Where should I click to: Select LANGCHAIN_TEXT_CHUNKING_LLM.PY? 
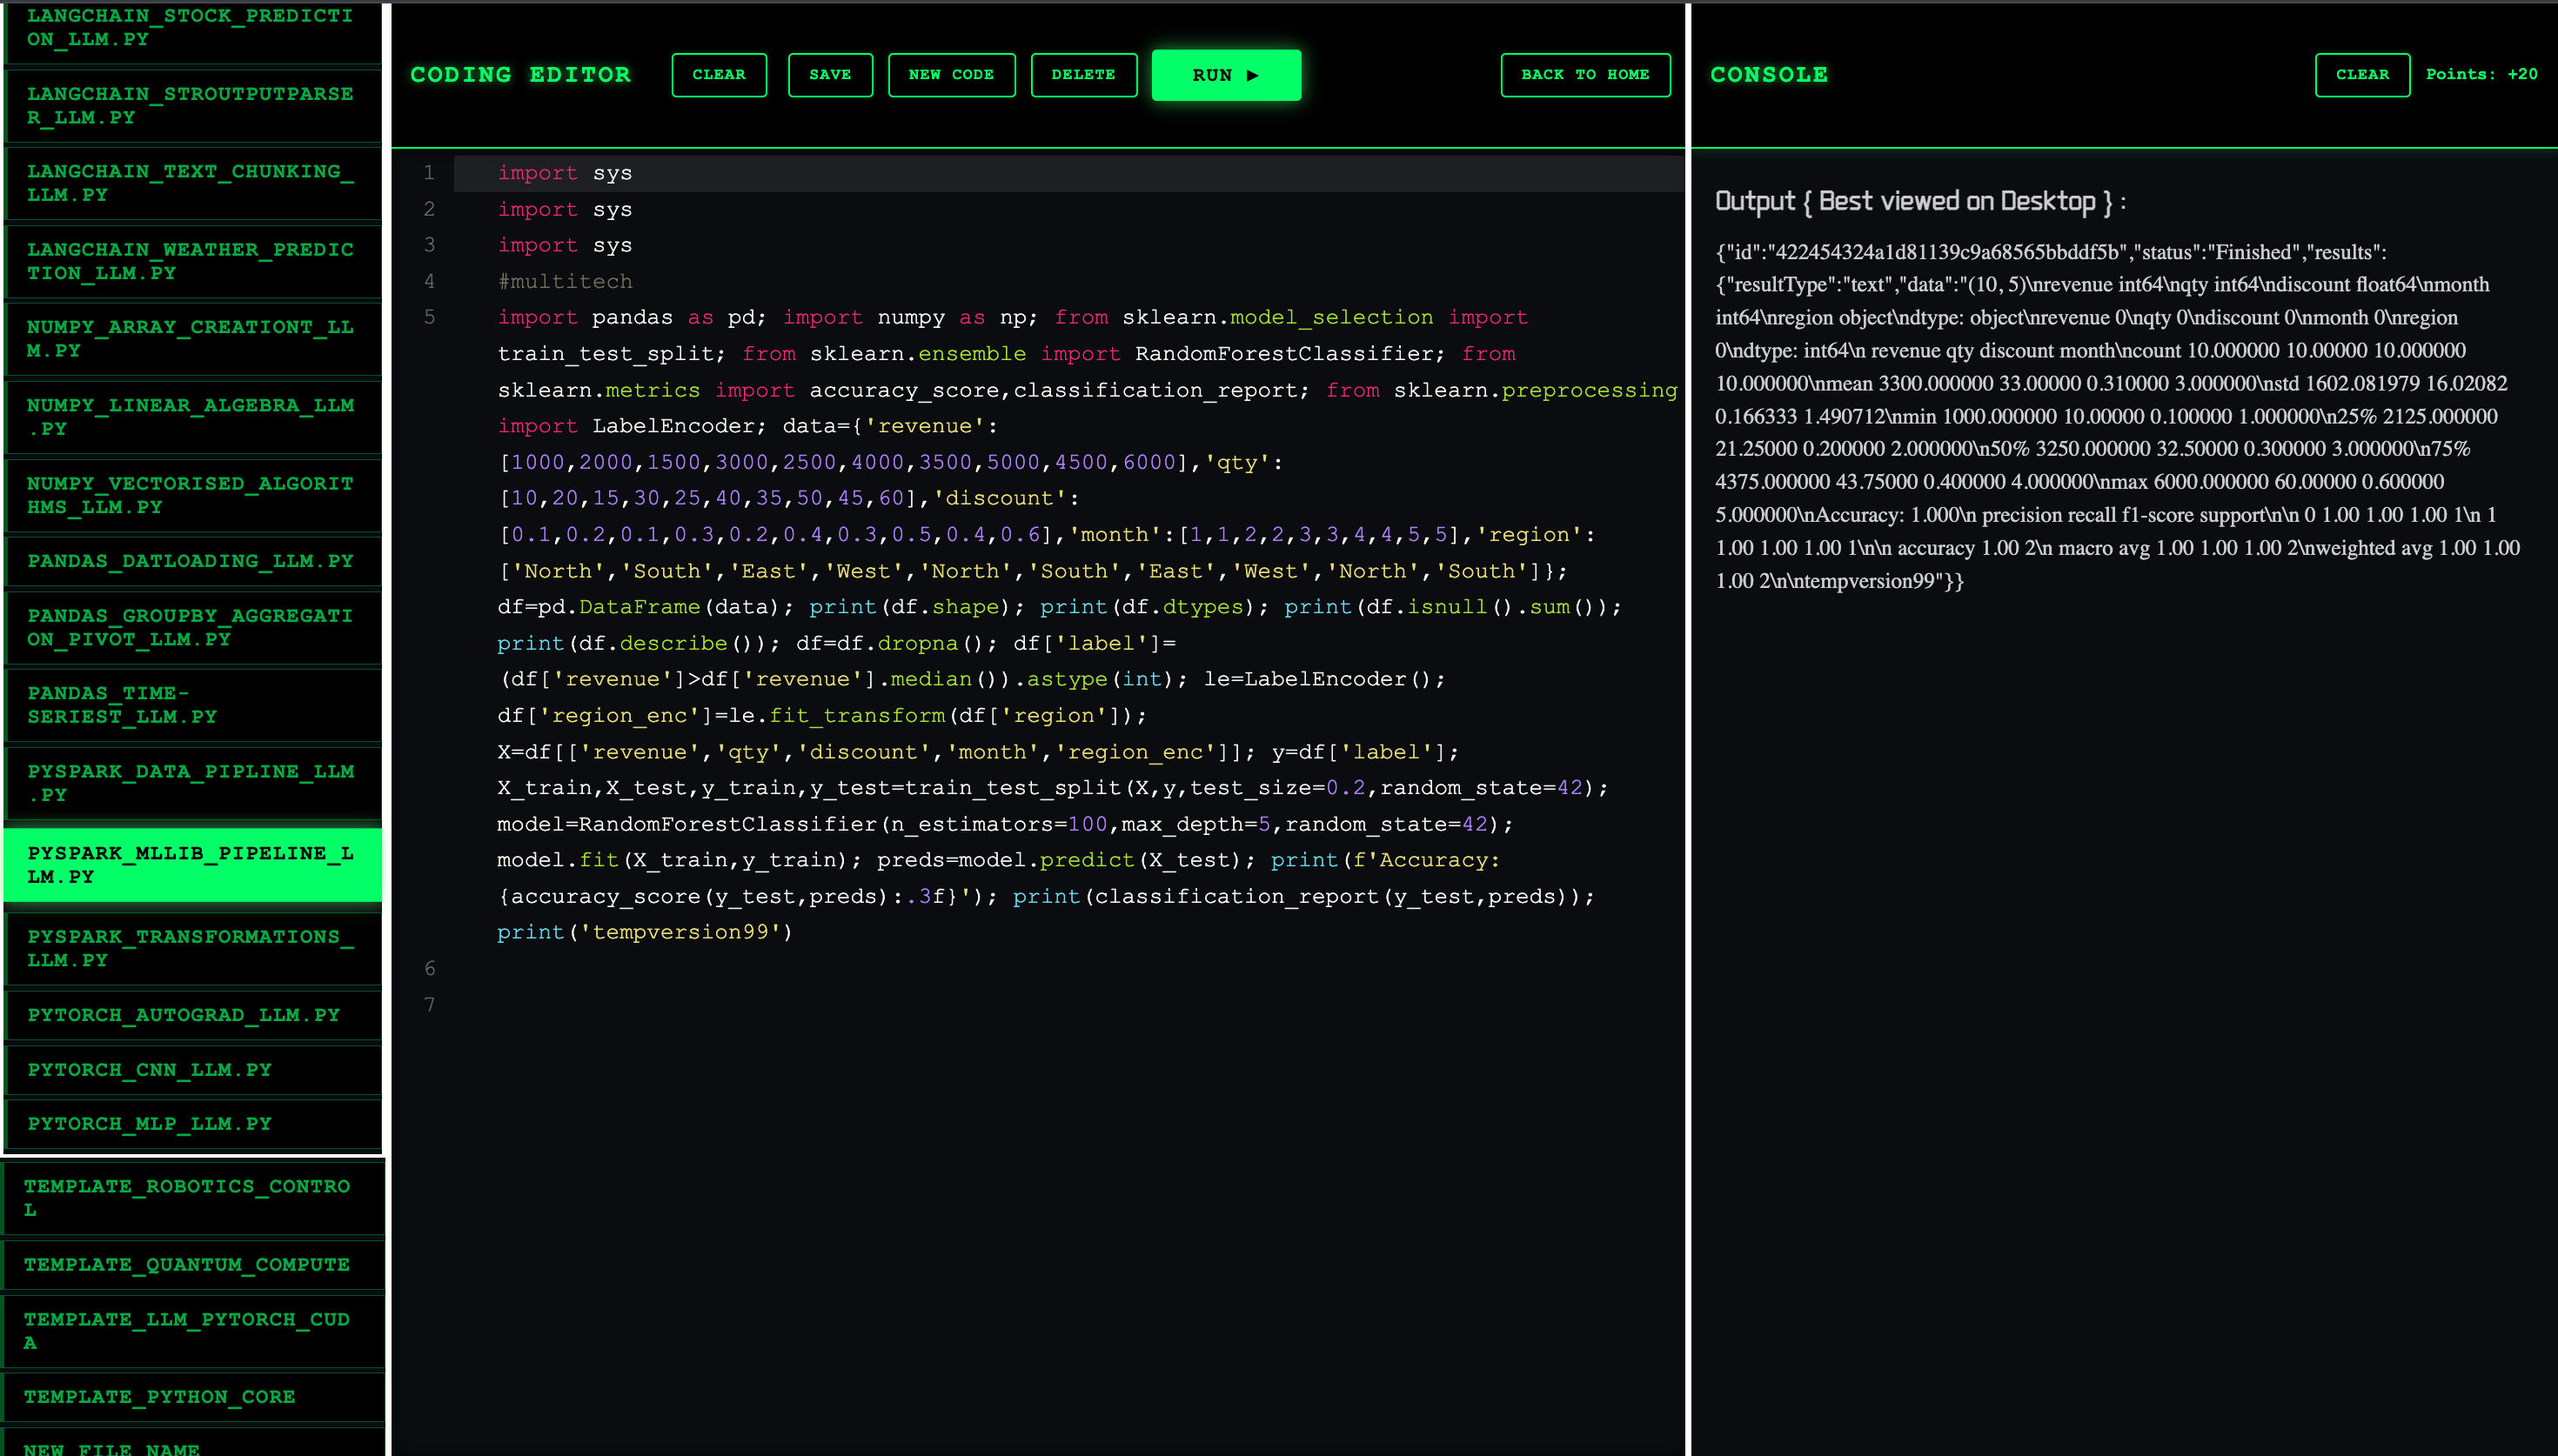click(193, 184)
